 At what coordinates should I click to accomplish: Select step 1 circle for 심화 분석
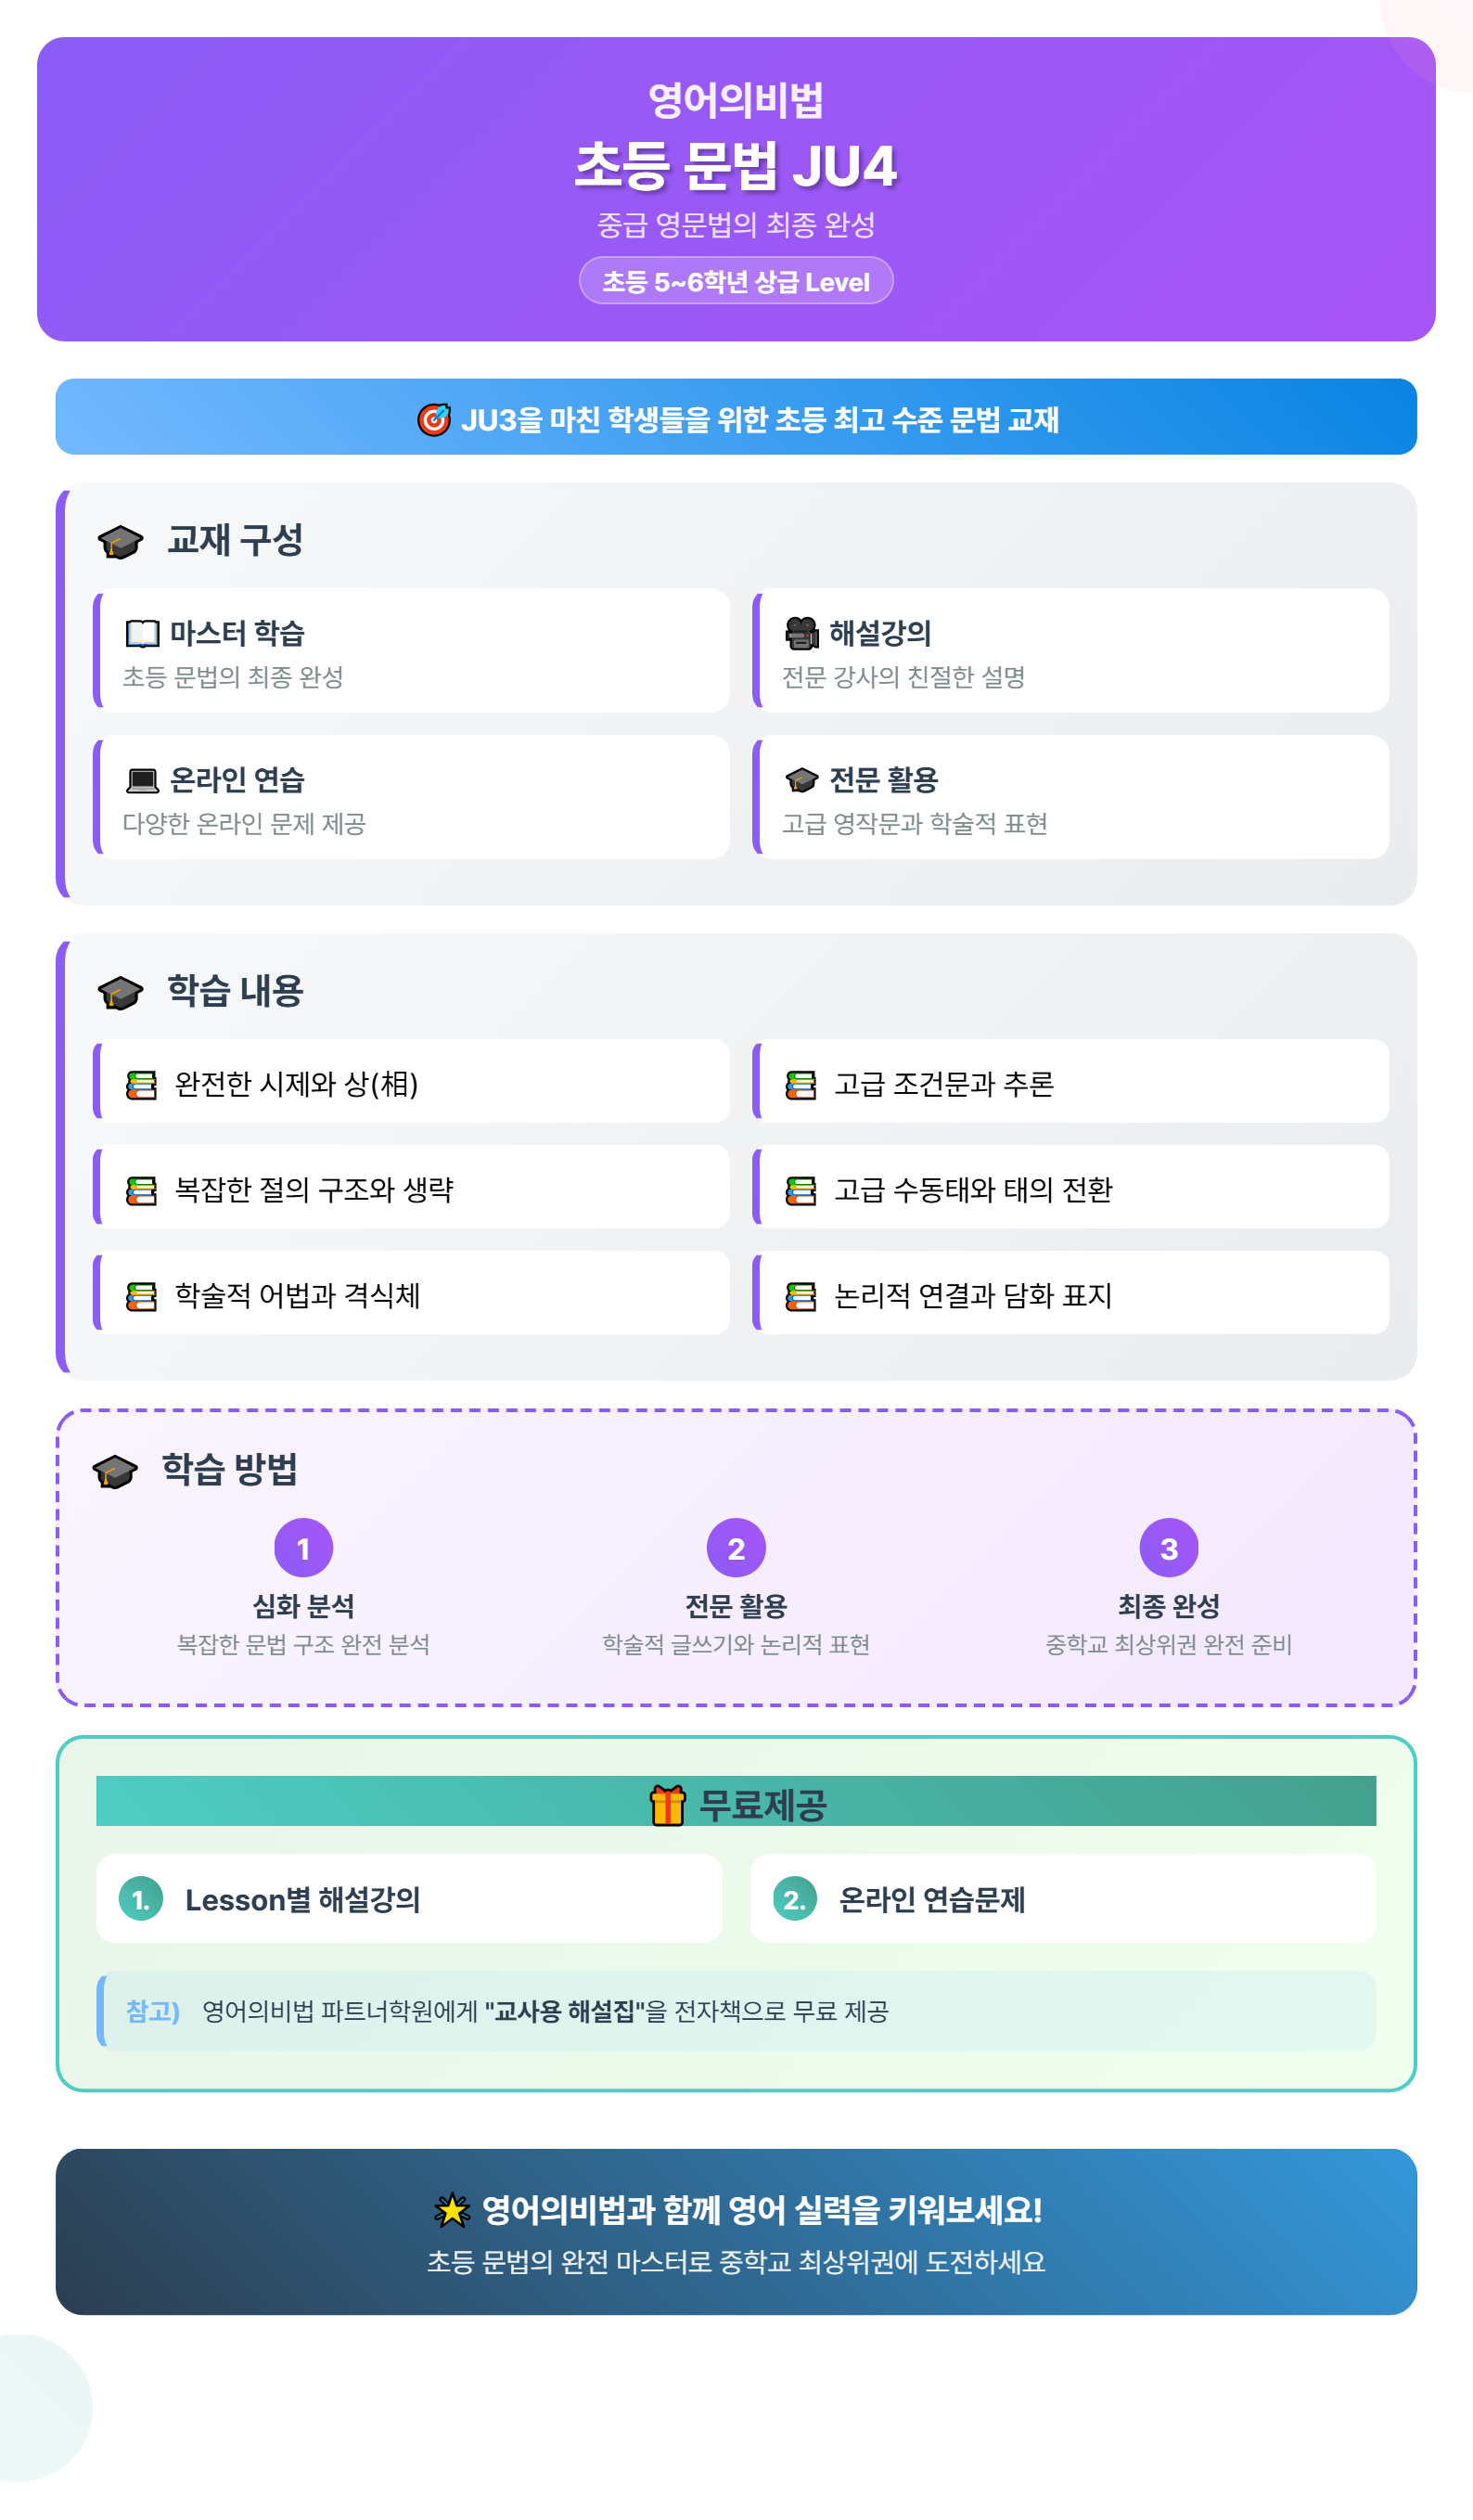303,1548
